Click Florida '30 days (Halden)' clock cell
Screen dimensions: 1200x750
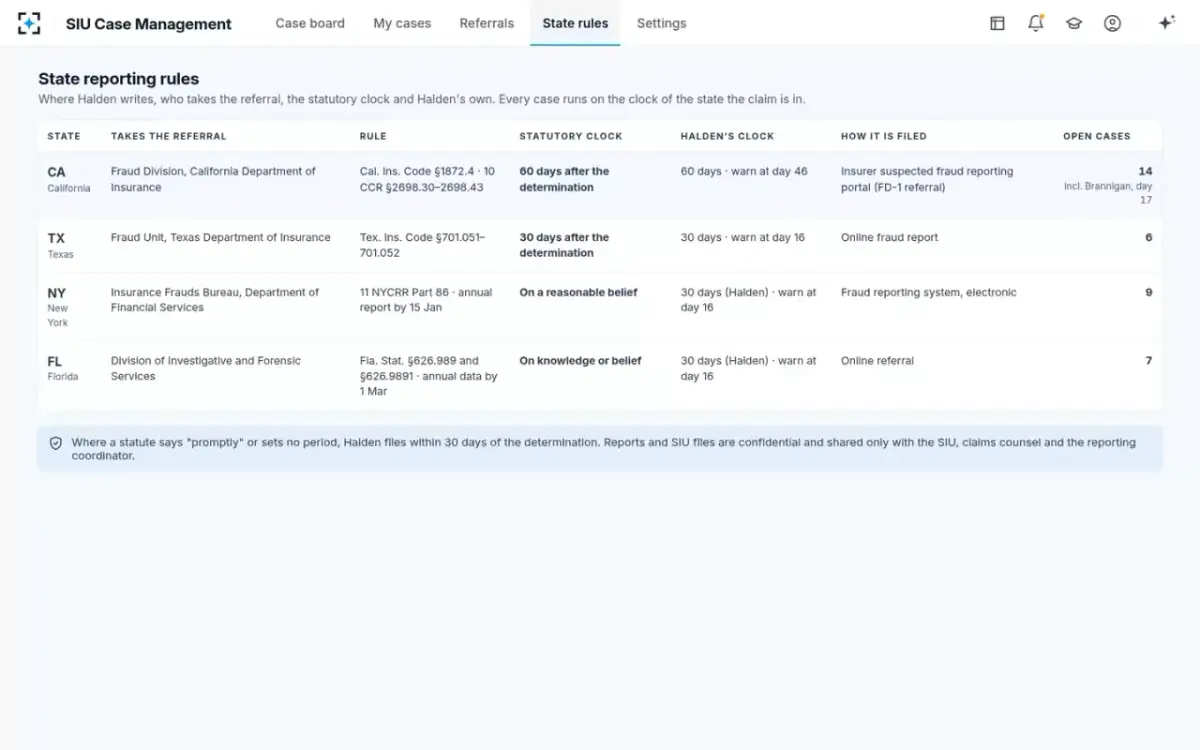click(749, 368)
